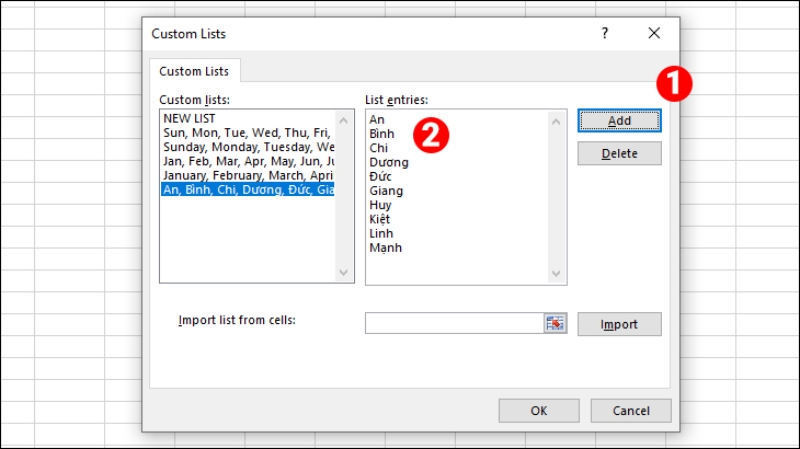Dismiss dialog with Cancel button
The image size is (800, 449).
click(631, 410)
